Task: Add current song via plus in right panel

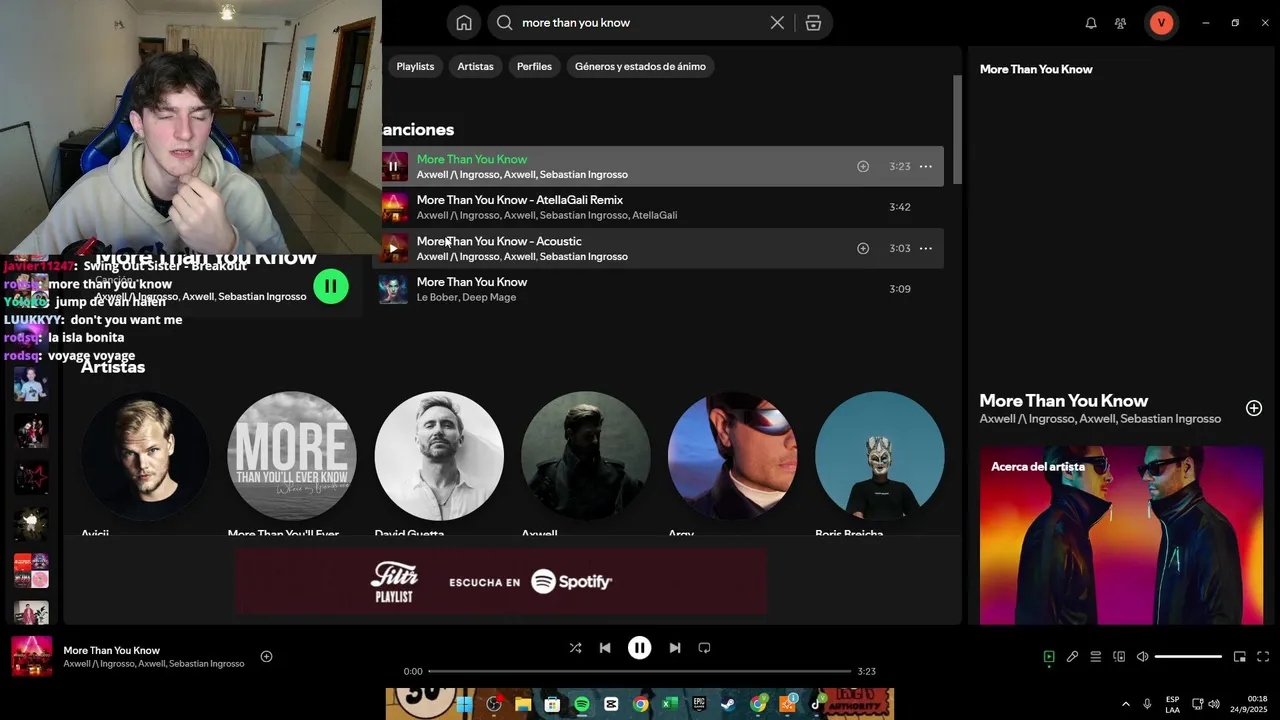Action: click(x=1254, y=408)
